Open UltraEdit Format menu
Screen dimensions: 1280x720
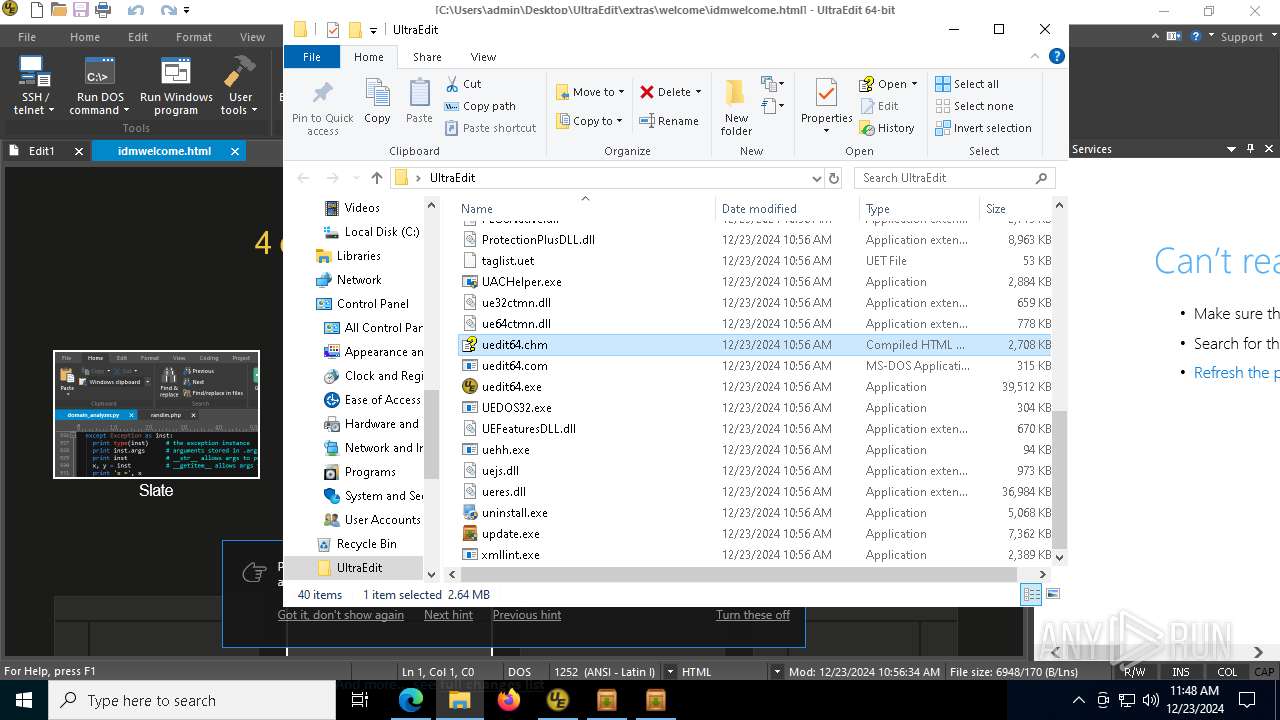click(x=194, y=37)
